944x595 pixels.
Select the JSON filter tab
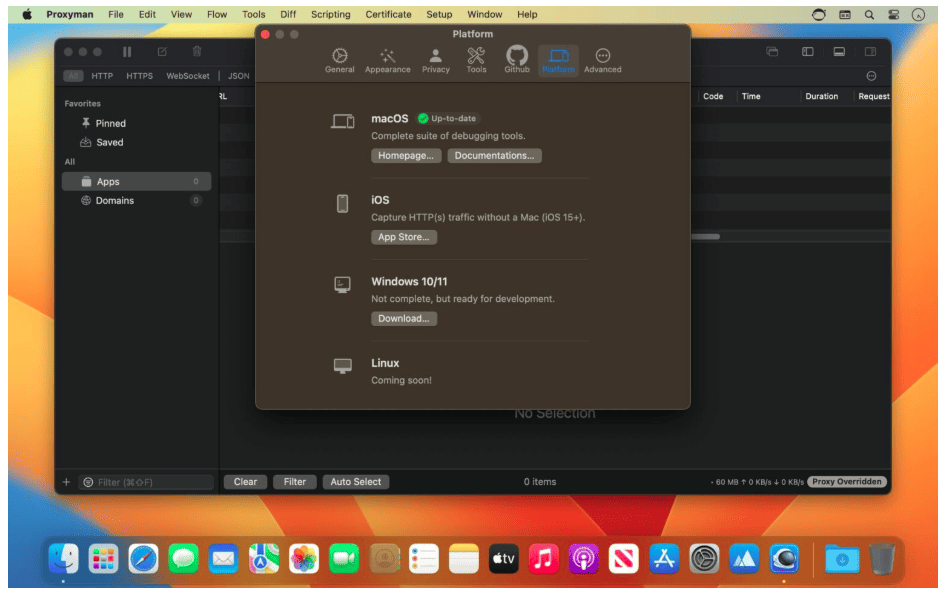click(238, 76)
